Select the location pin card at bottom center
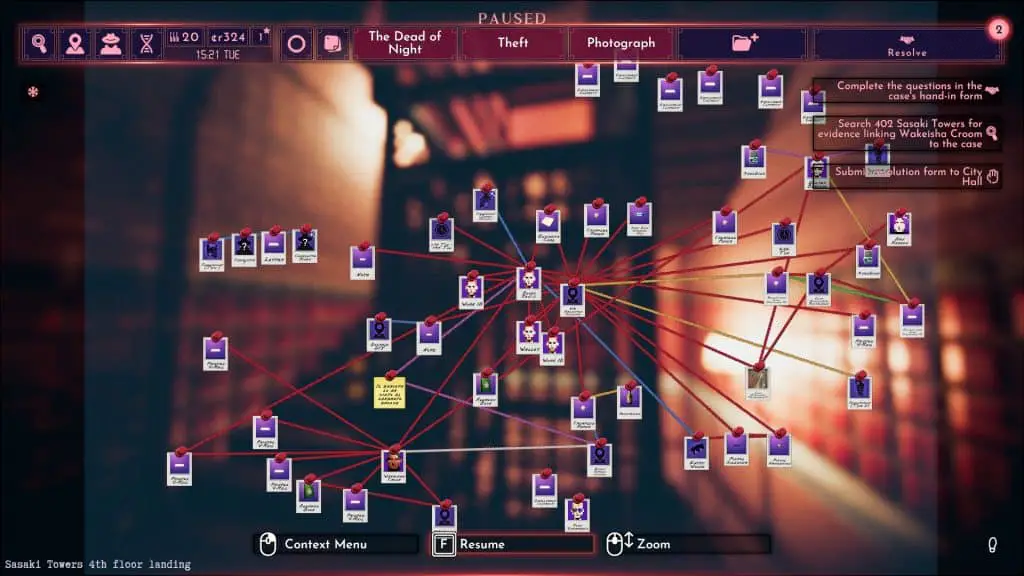The image size is (1024, 576). pyautogui.click(x=445, y=518)
